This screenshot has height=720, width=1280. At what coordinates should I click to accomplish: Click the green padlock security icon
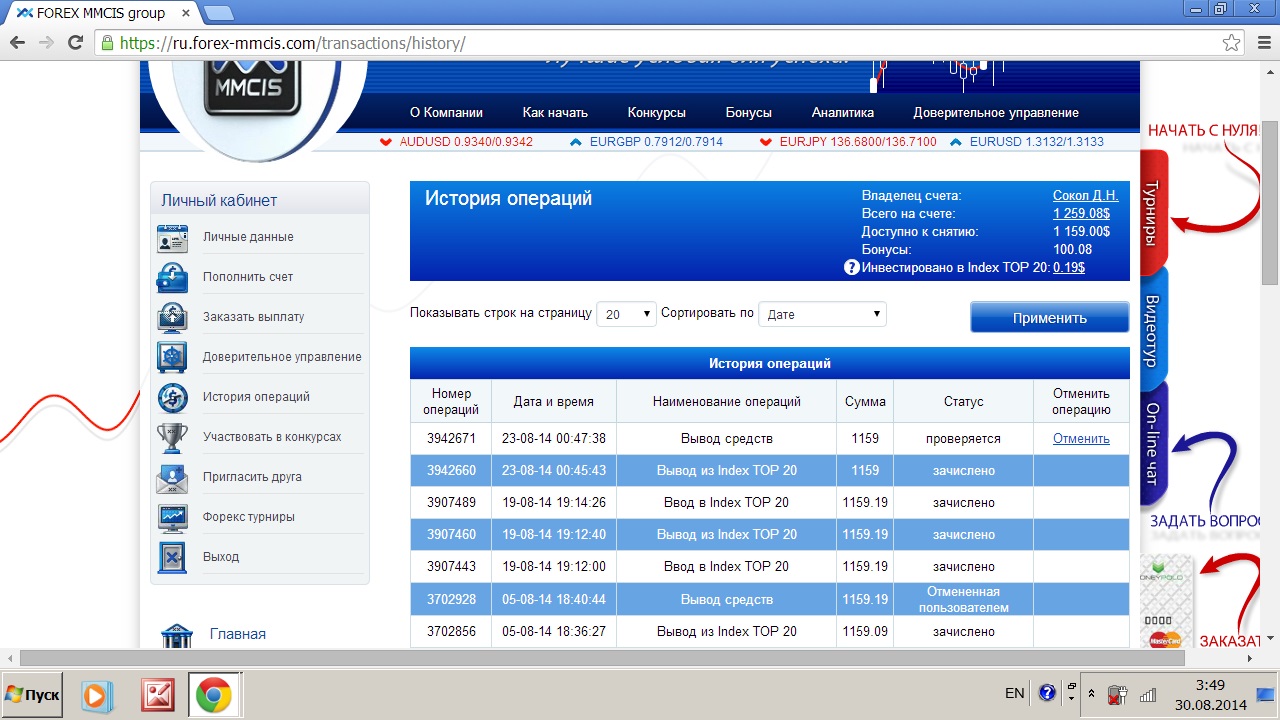107,43
